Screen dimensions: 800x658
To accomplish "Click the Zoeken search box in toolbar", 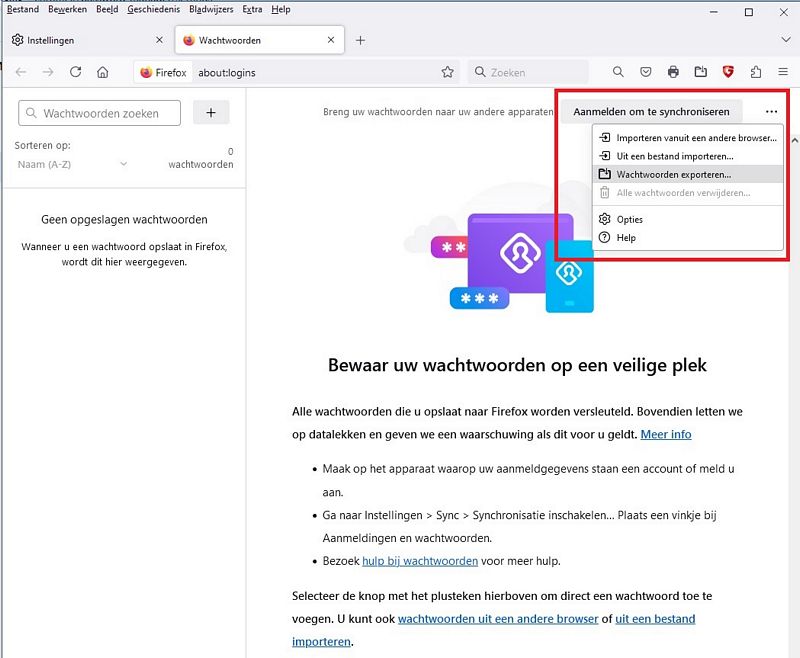I will (528, 72).
